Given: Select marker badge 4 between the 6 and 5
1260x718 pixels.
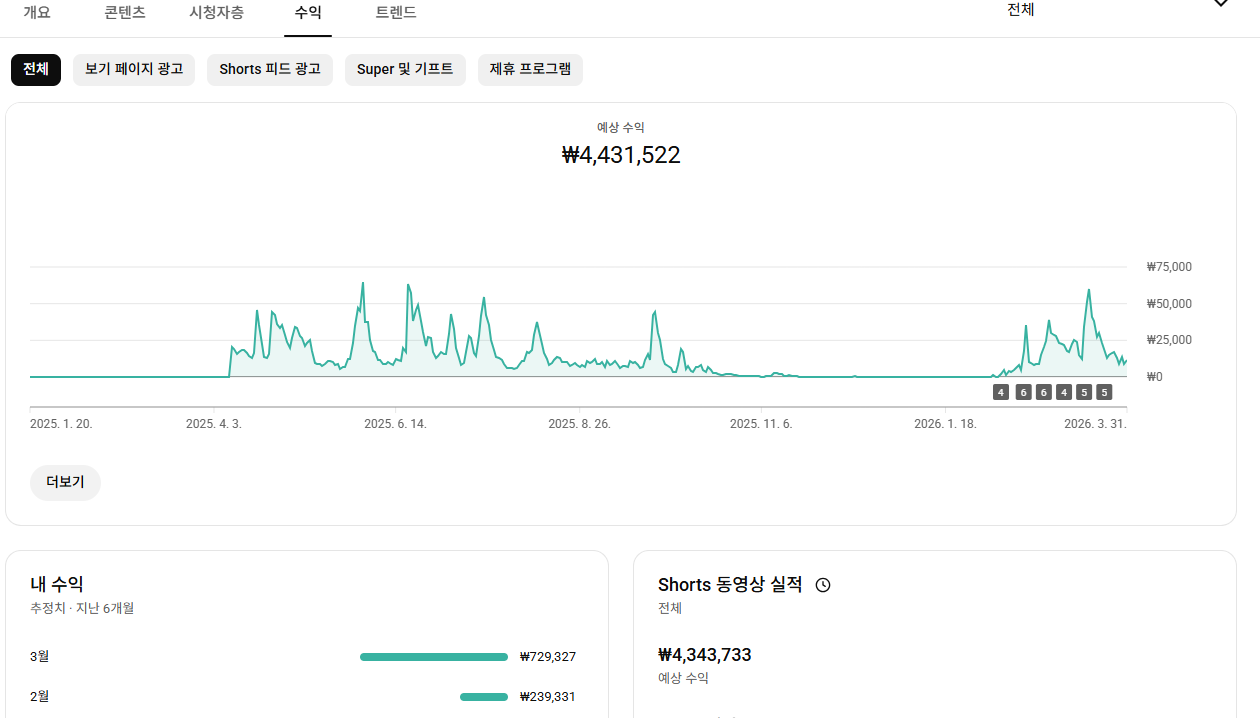Looking at the screenshot, I should [x=1064, y=392].
